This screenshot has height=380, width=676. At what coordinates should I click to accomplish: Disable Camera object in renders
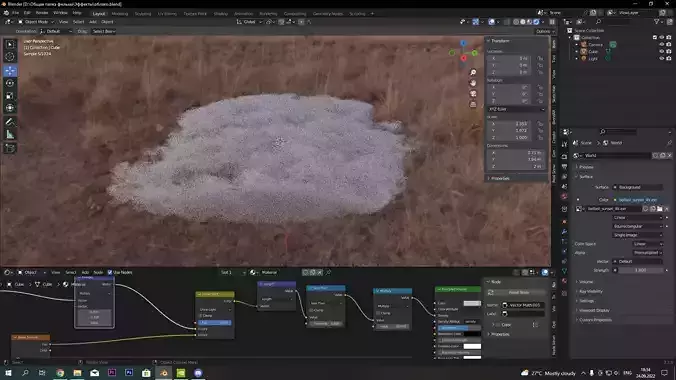point(669,44)
